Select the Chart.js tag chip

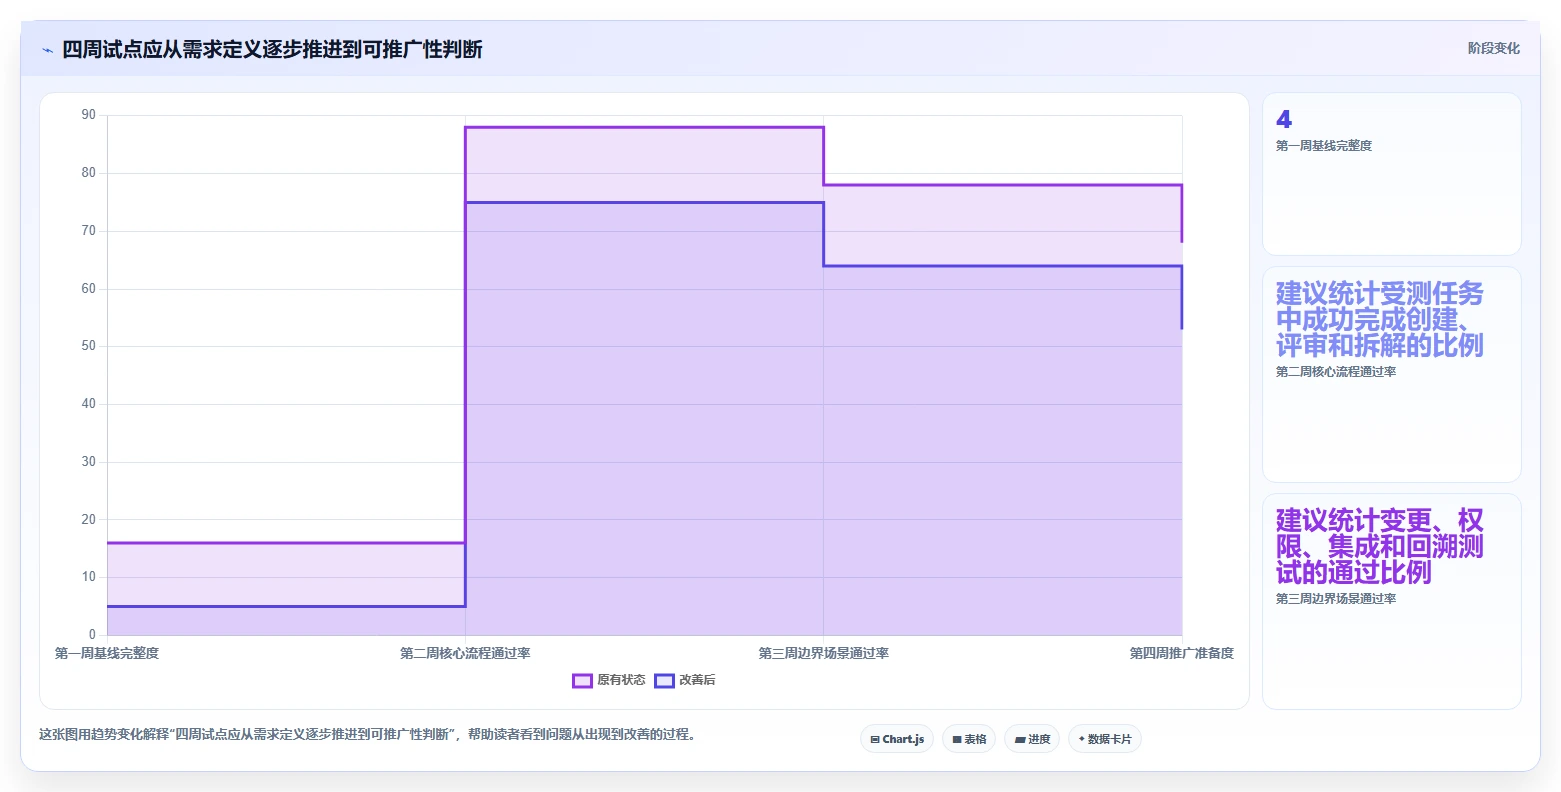tap(897, 739)
